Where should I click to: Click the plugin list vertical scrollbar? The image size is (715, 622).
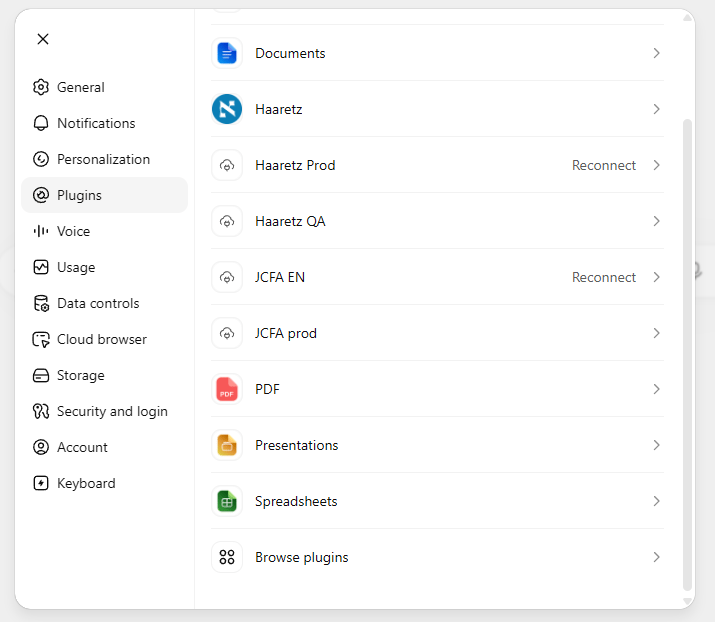[x=687, y=354]
